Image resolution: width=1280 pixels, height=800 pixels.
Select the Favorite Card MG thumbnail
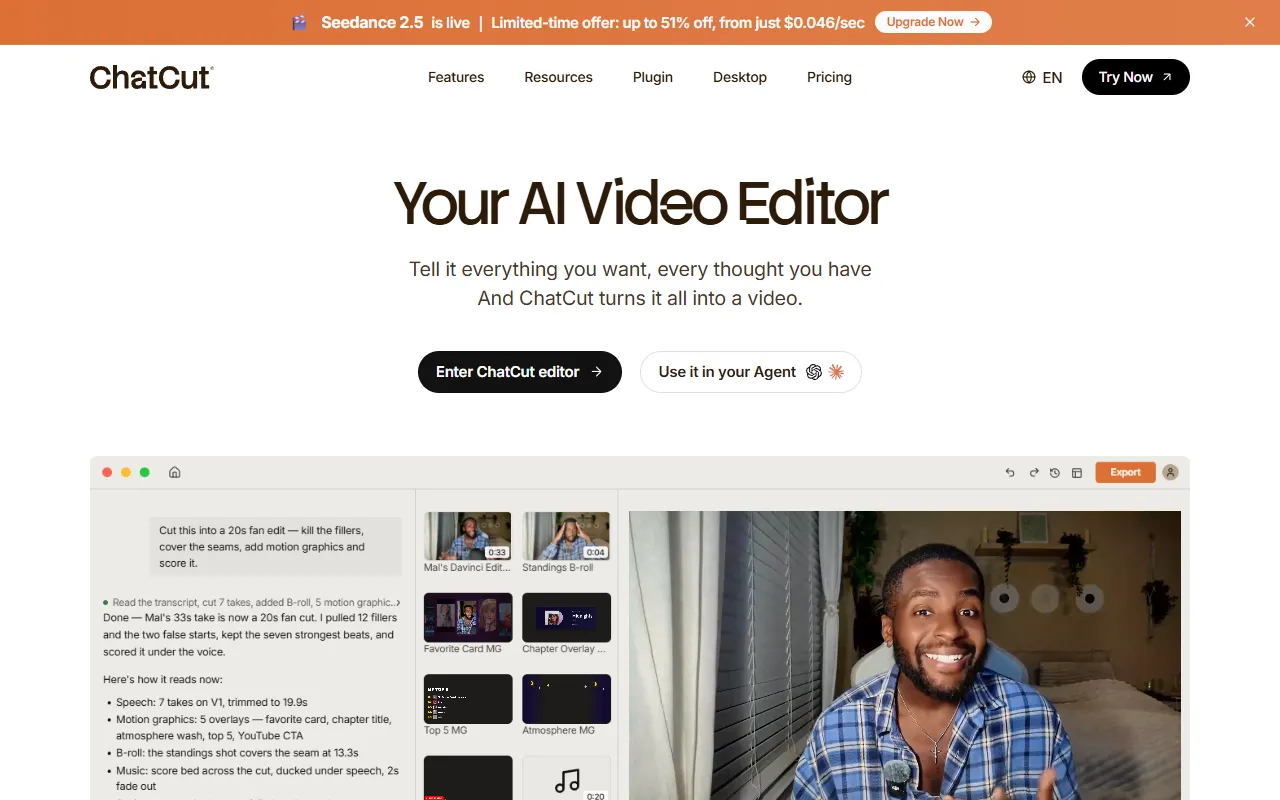coord(468,617)
